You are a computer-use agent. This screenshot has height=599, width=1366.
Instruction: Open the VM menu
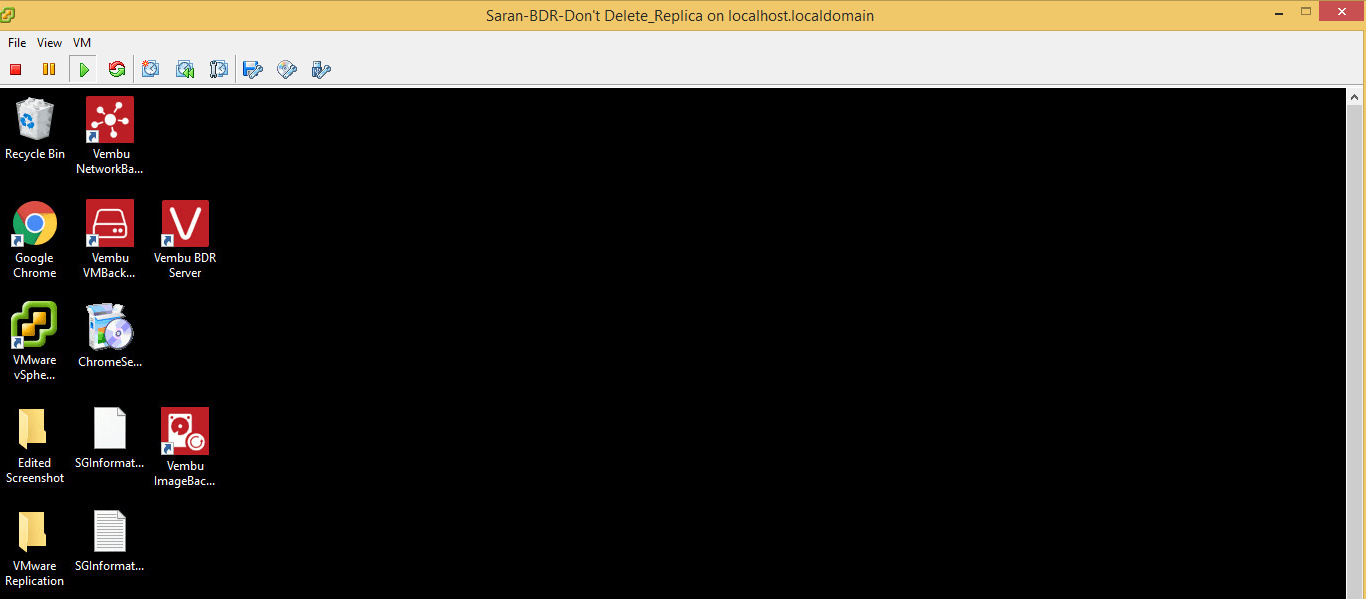coord(82,43)
